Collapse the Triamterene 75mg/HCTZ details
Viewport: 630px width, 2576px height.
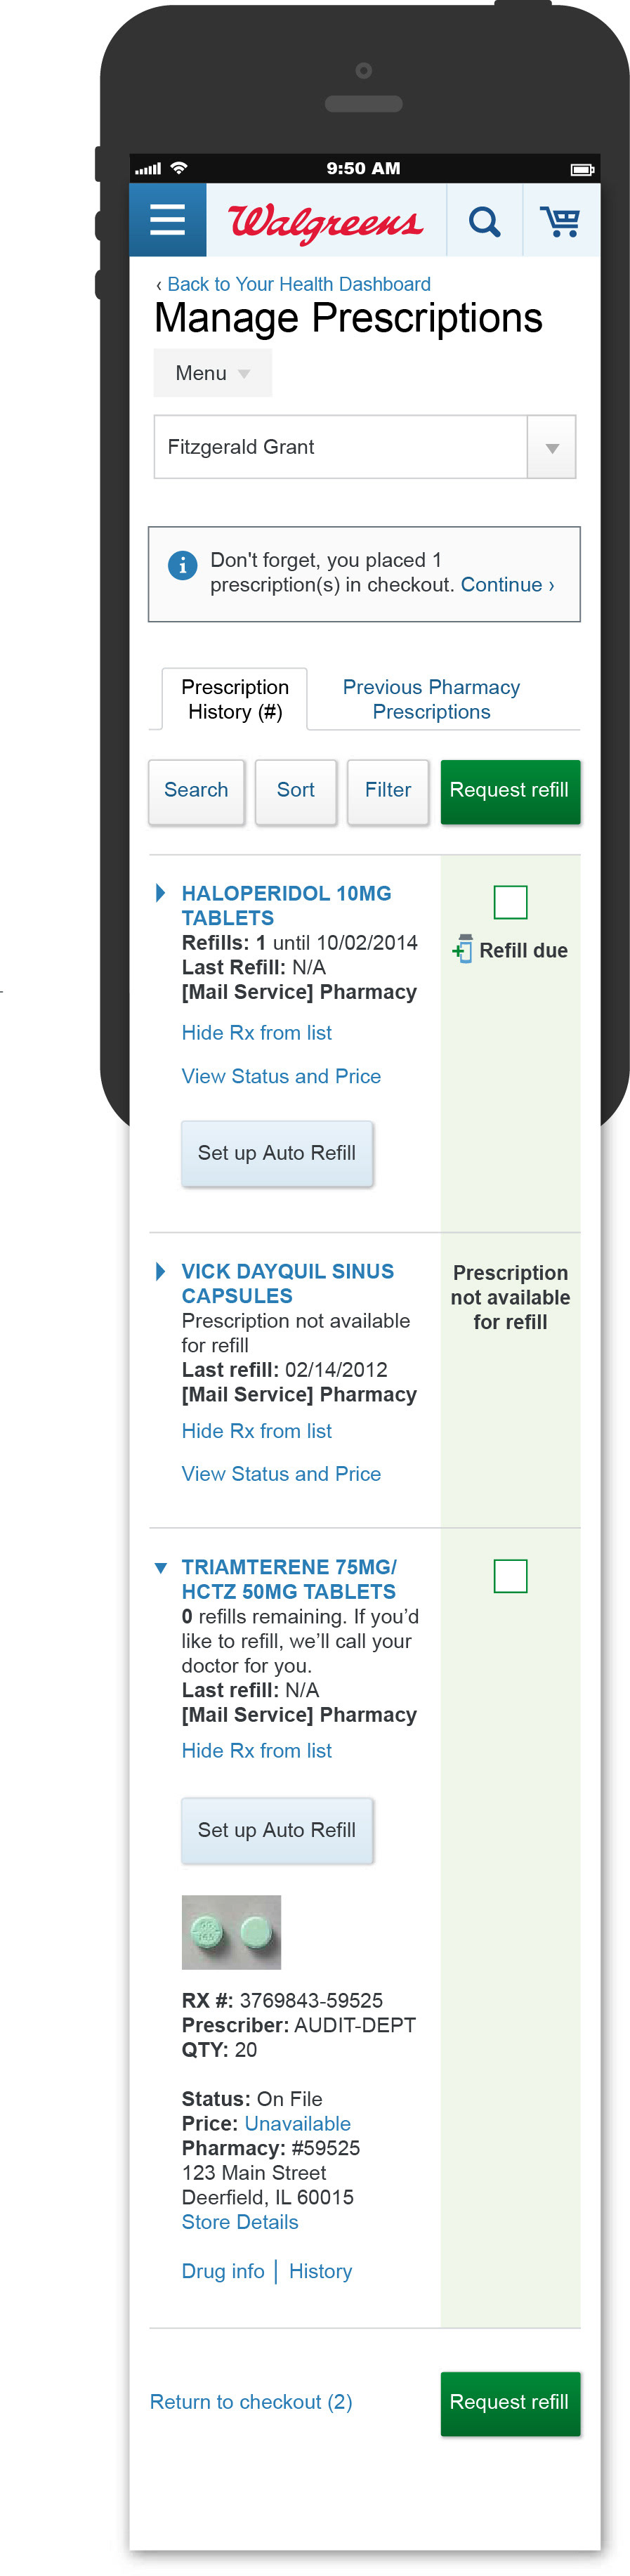pos(160,1568)
